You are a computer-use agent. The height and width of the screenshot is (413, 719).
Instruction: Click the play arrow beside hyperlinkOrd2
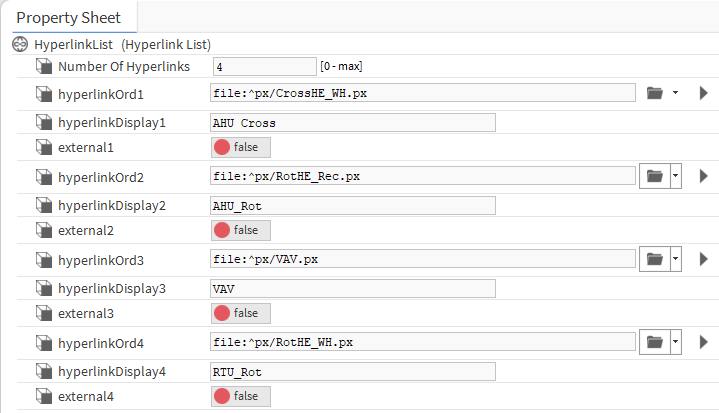click(703, 176)
